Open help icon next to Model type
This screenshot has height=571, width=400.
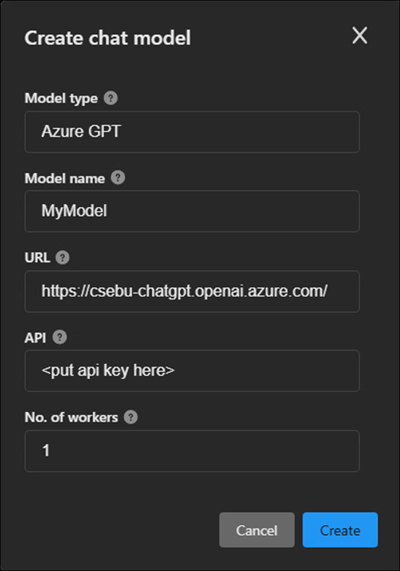pyautogui.click(x=111, y=98)
